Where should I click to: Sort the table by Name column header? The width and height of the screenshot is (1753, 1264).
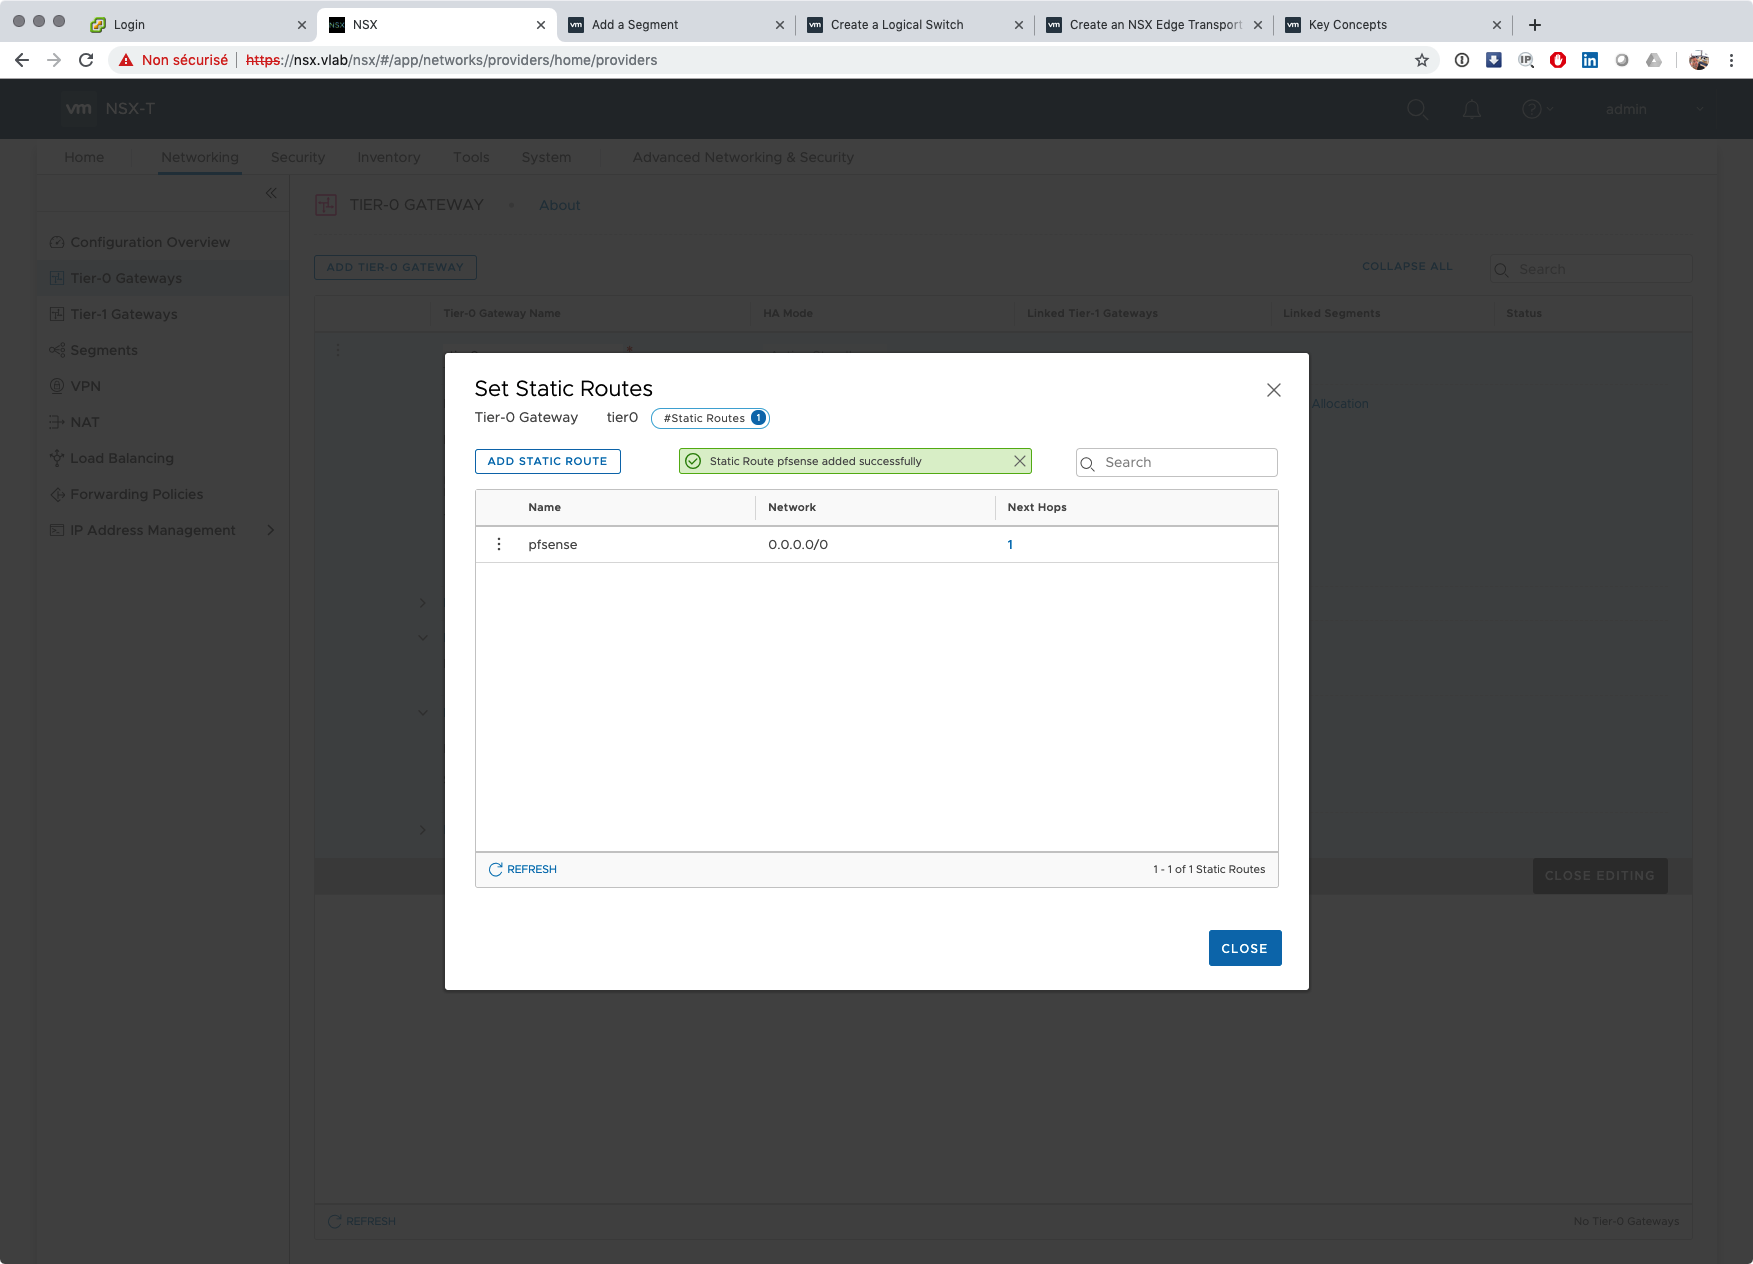544,507
